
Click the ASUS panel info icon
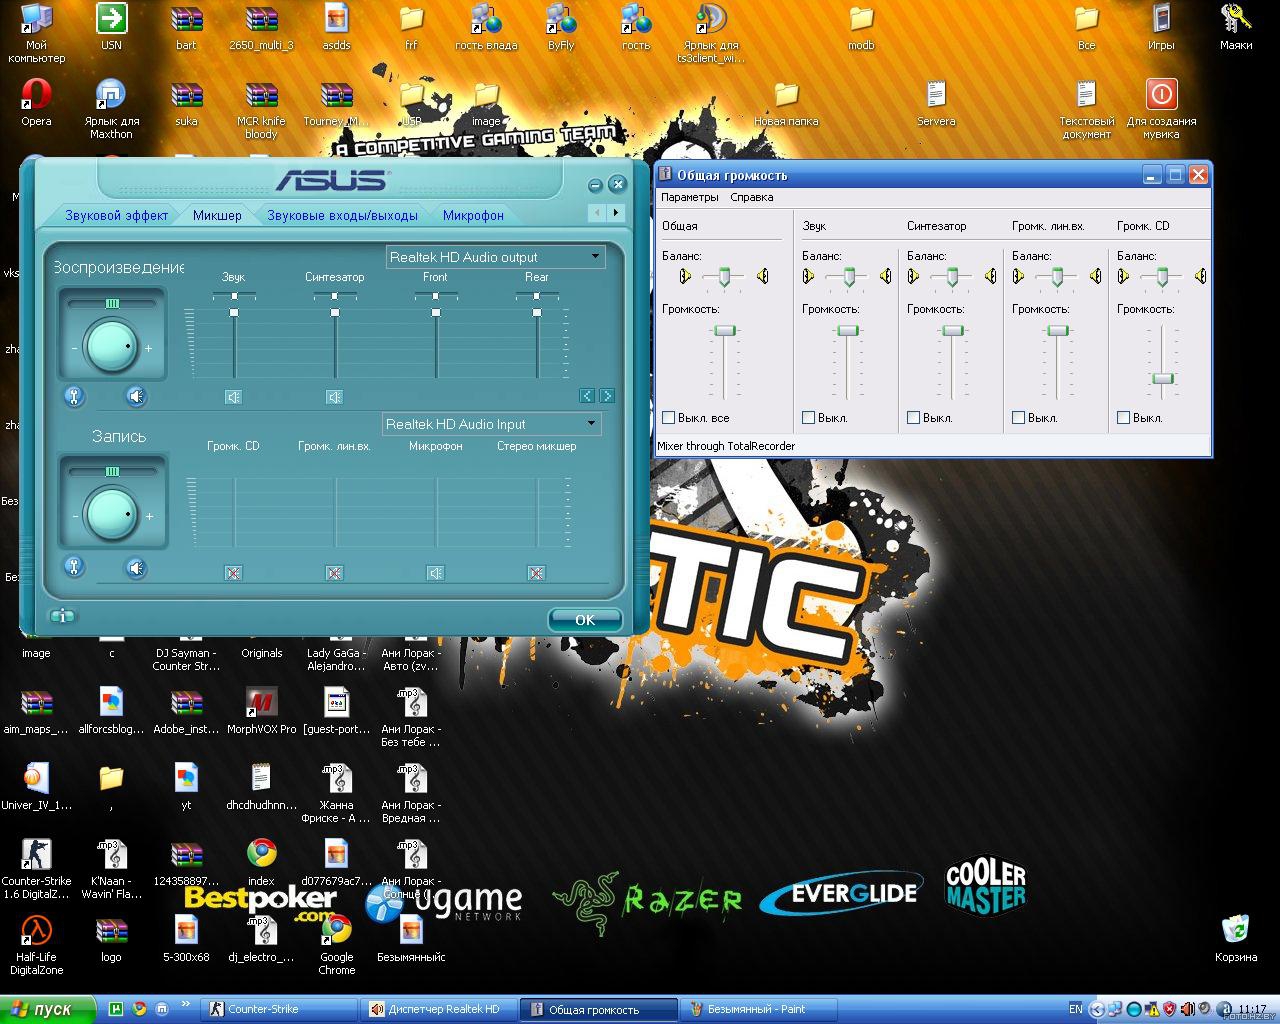[x=63, y=616]
